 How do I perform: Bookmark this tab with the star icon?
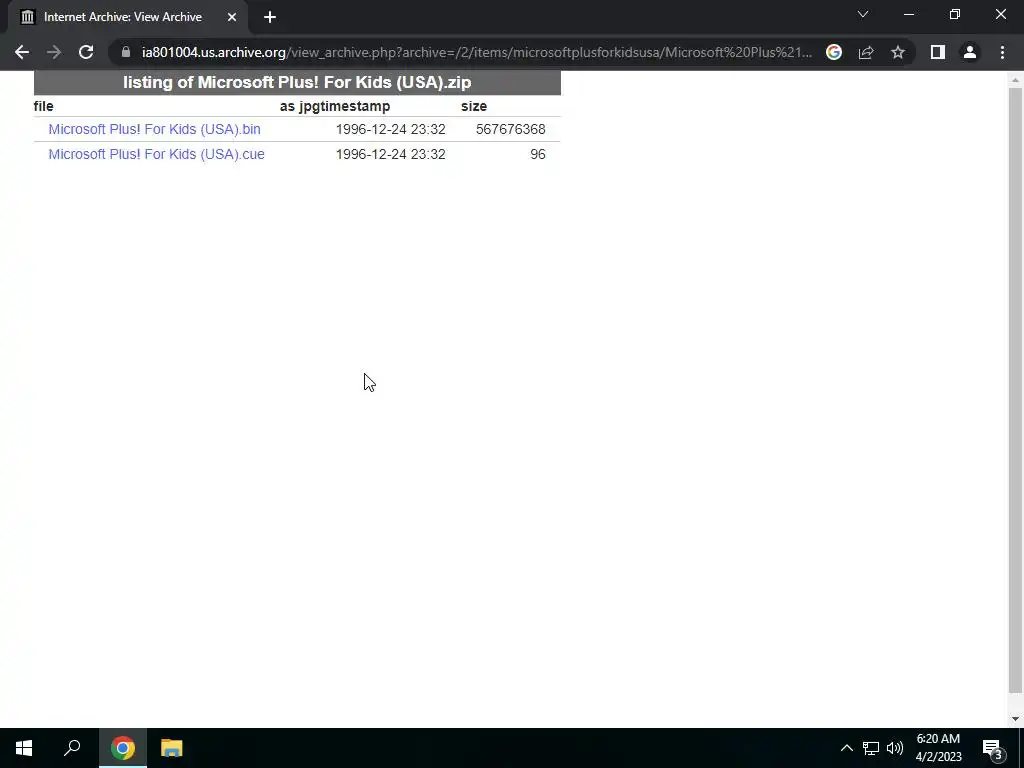(898, 52)
